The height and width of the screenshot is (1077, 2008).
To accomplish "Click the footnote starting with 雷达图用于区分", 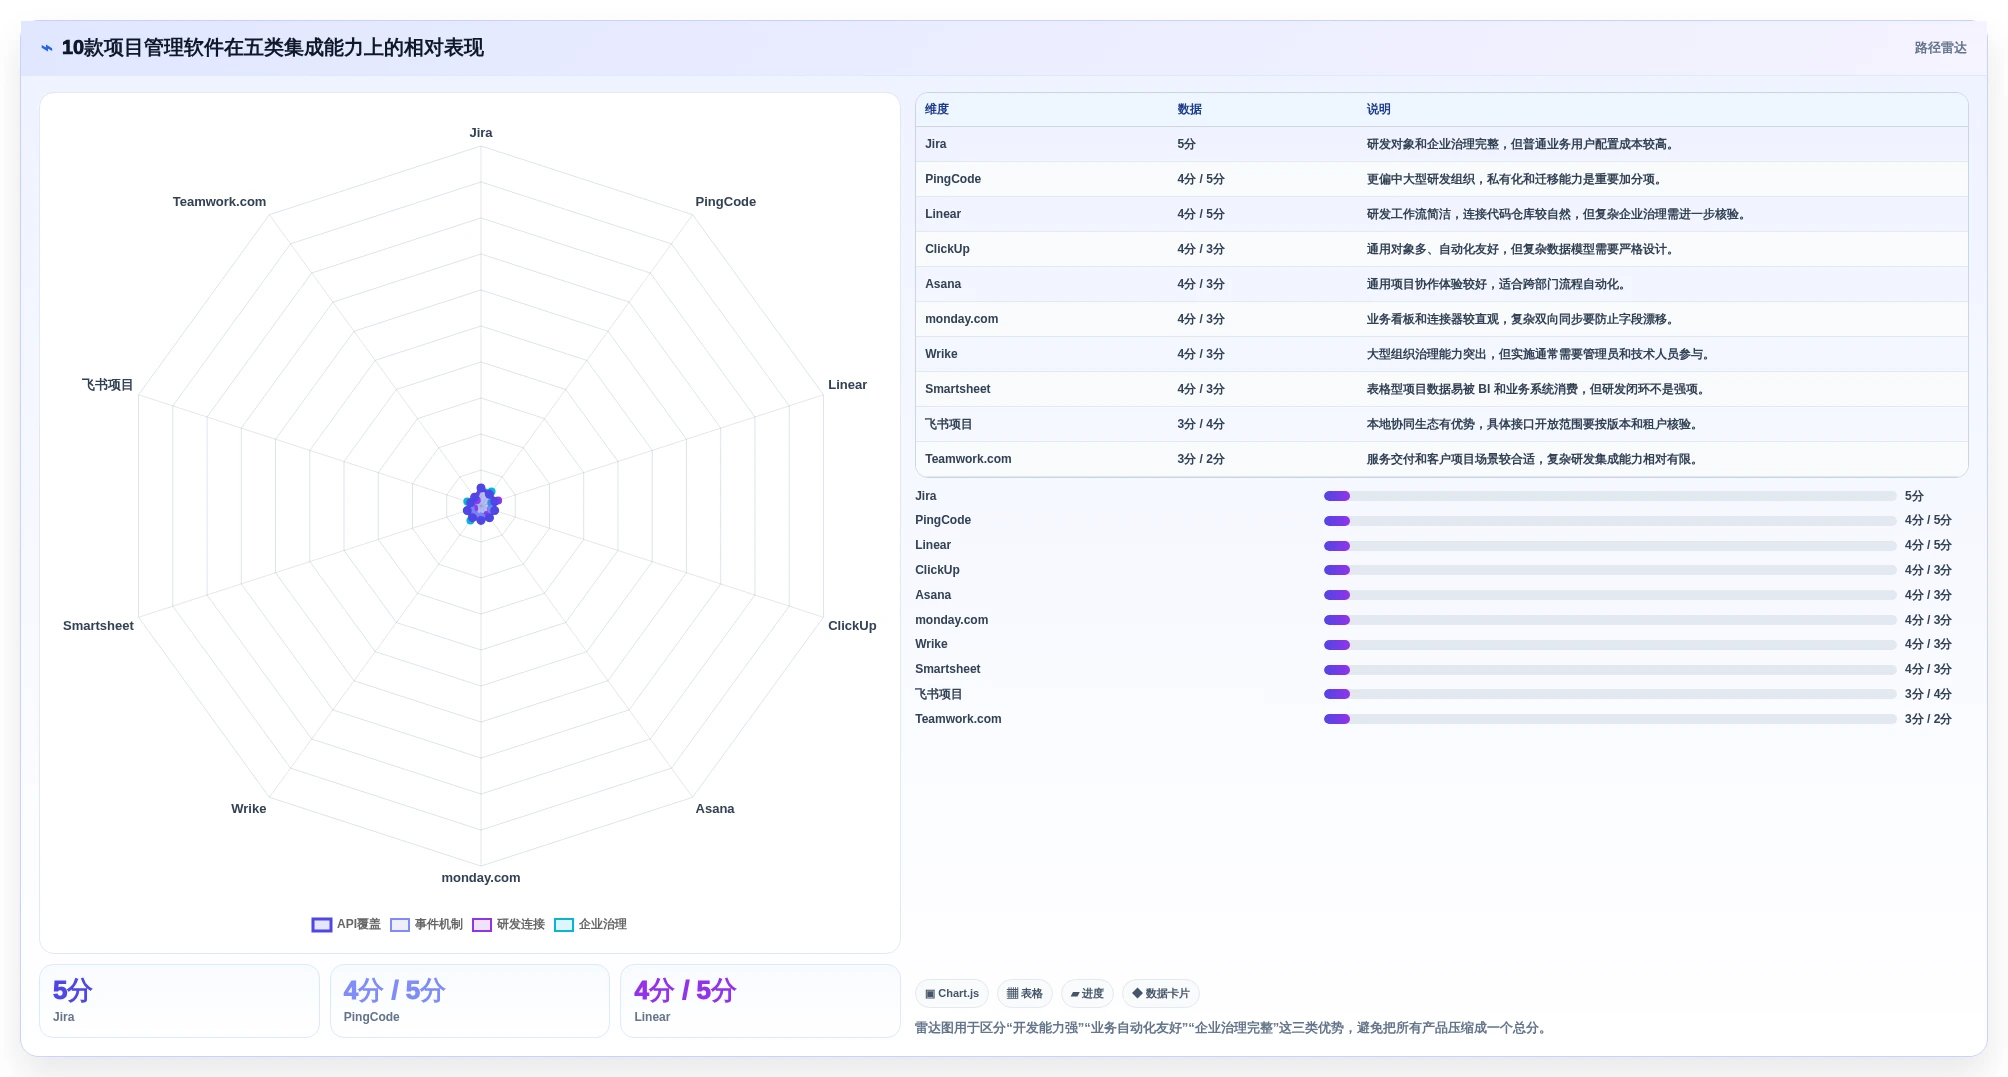I will 1233,1028.
